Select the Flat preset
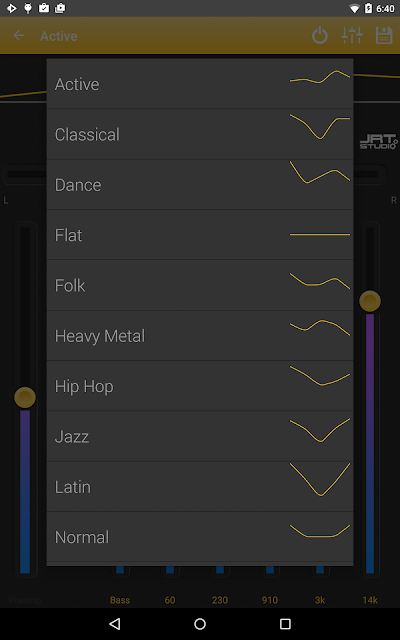 tap(200, 235)
